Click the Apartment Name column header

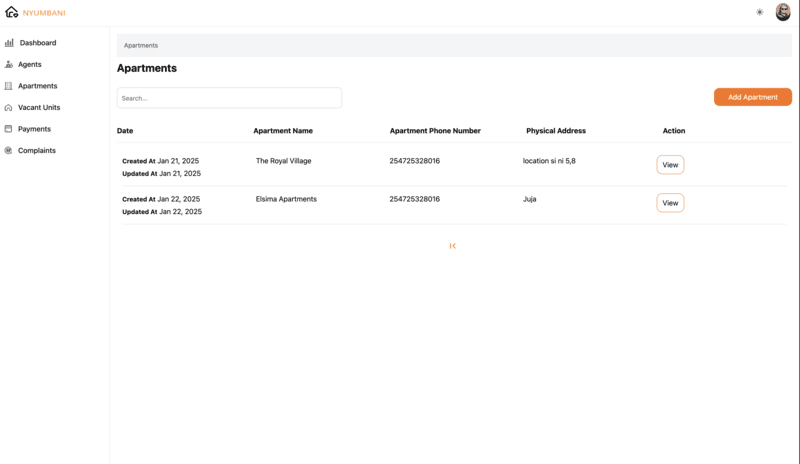click(x=283, y=131)
